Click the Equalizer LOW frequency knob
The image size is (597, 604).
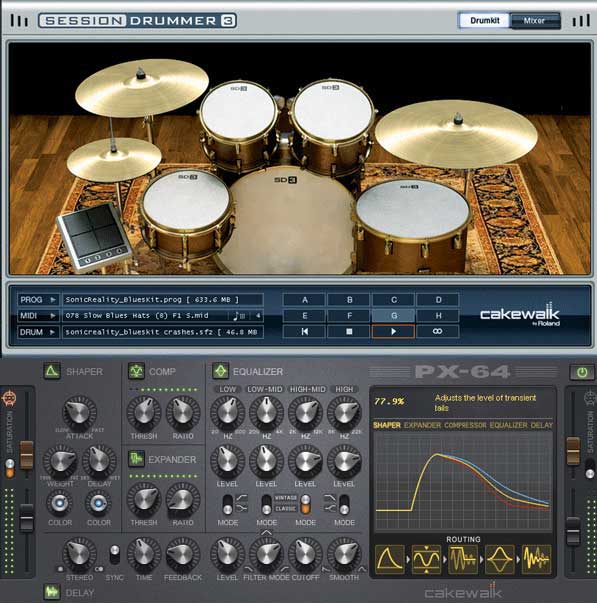(x=227, y=413)
